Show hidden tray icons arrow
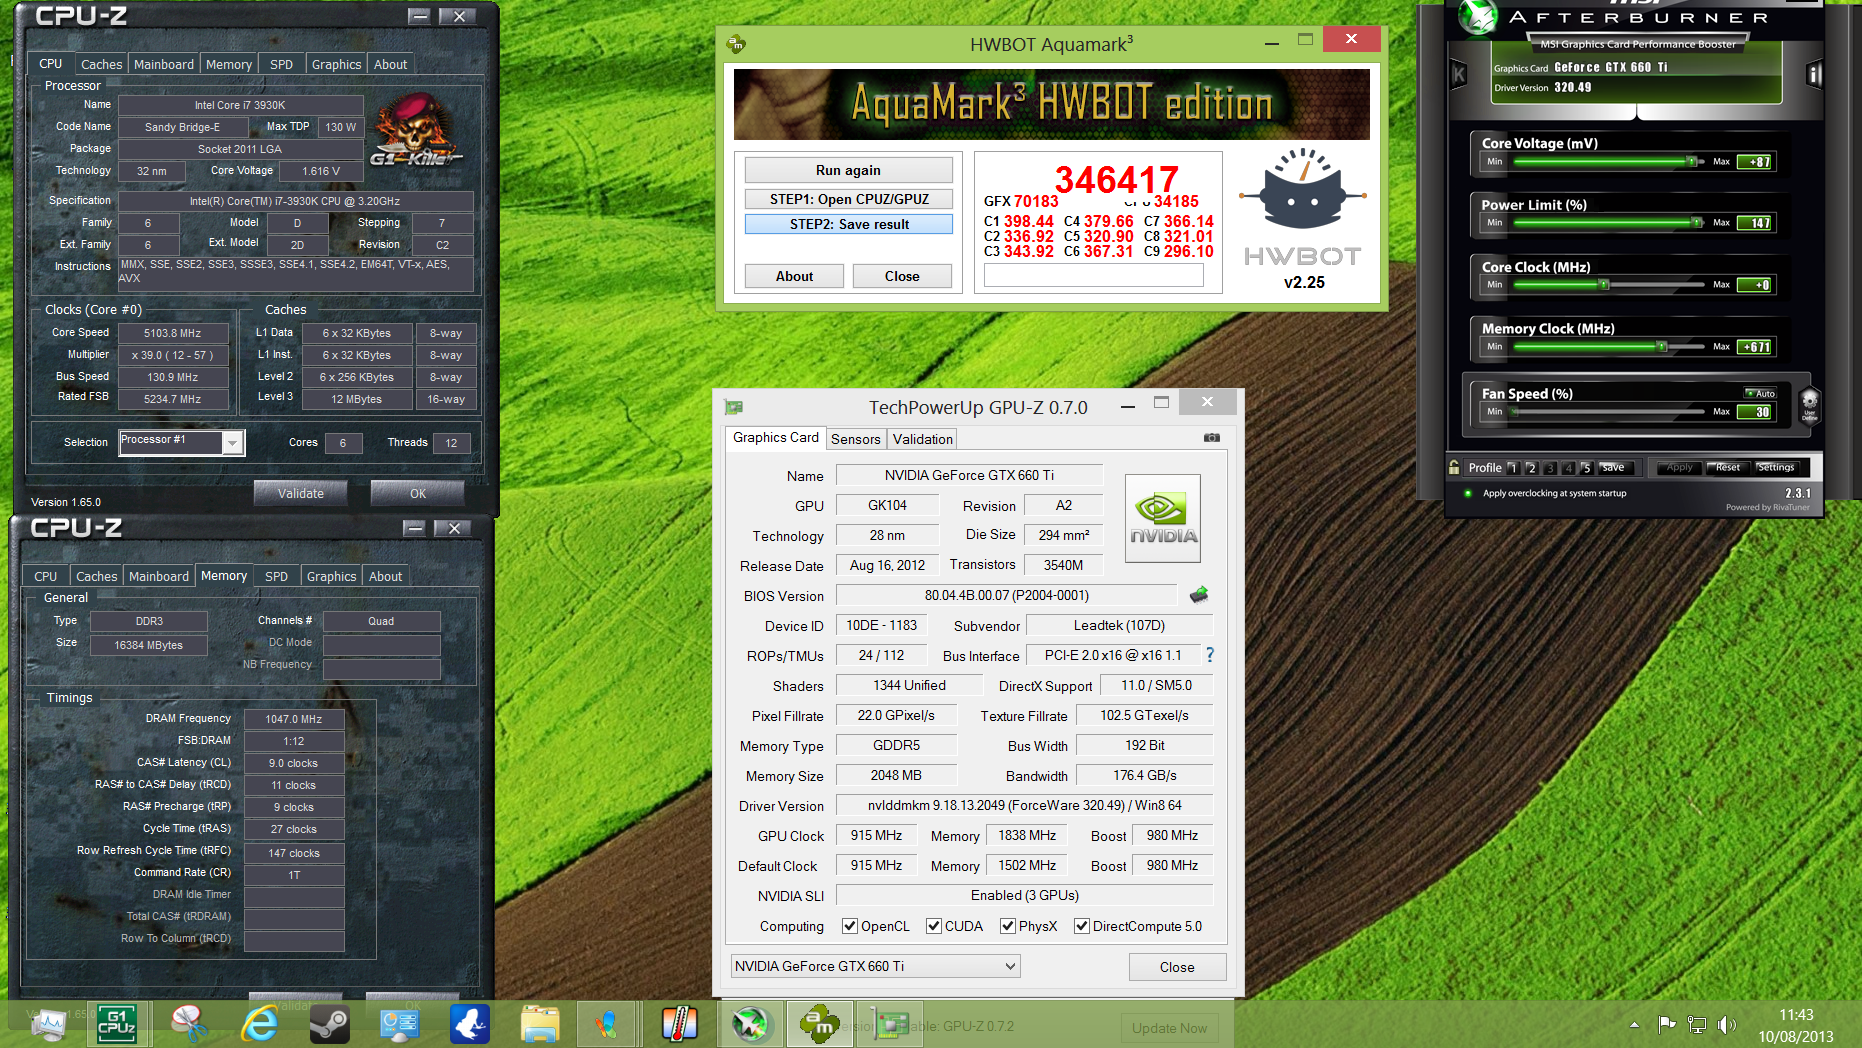Screen dimensions: 1862x1048 coord(1634,1024)
